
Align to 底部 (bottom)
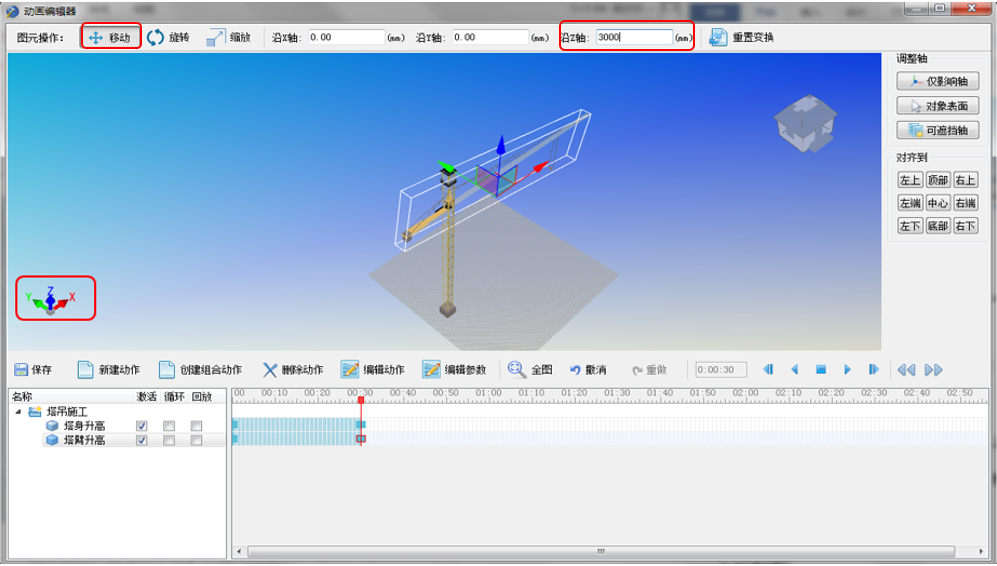pos(938,226)
